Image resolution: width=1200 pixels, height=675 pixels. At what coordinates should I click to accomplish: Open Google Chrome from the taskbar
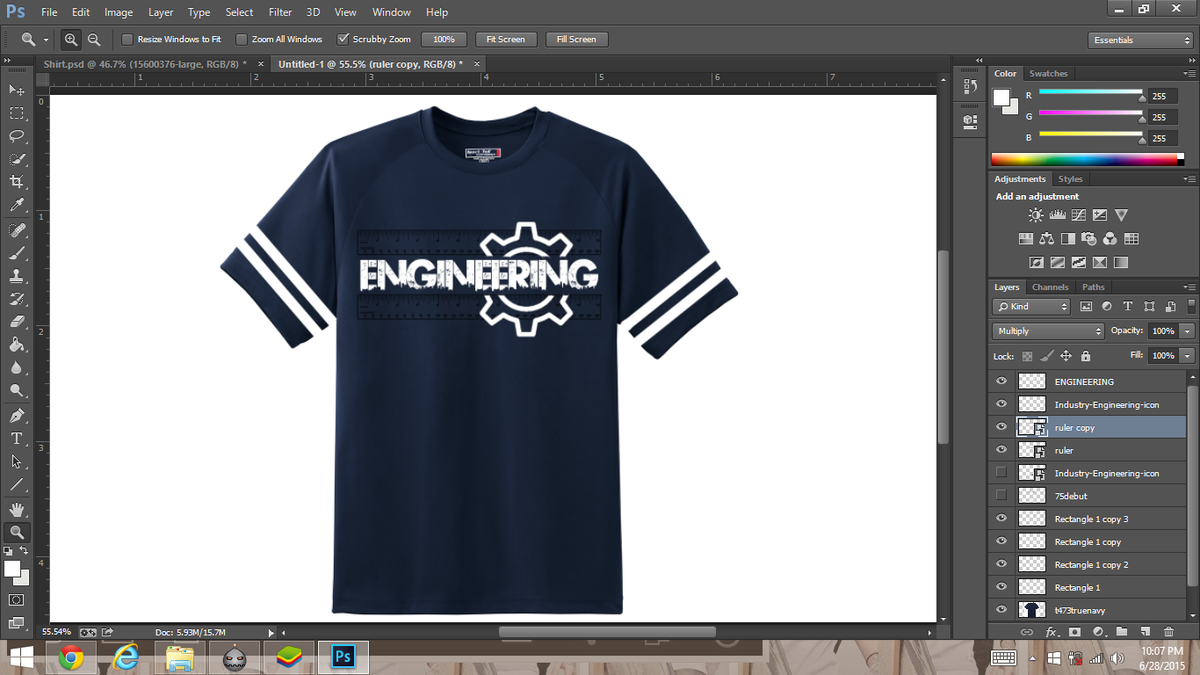point(70,657)
